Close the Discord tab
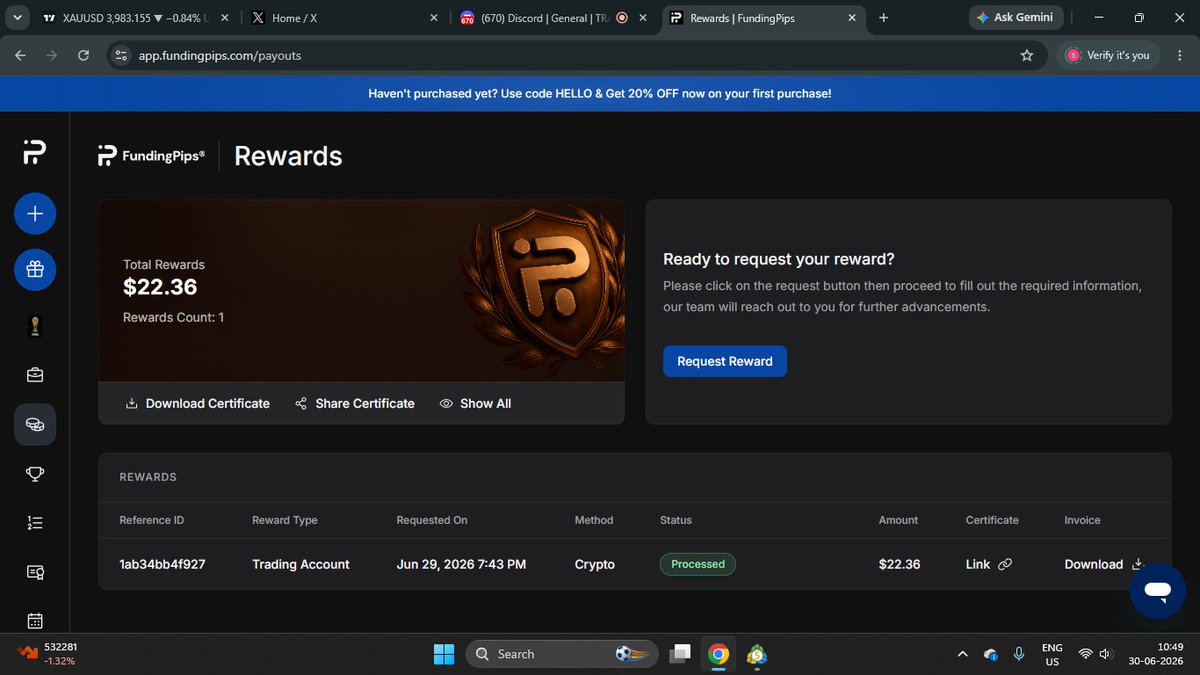Viewport: 1200px width, 675px height. (x=642, y=18)
